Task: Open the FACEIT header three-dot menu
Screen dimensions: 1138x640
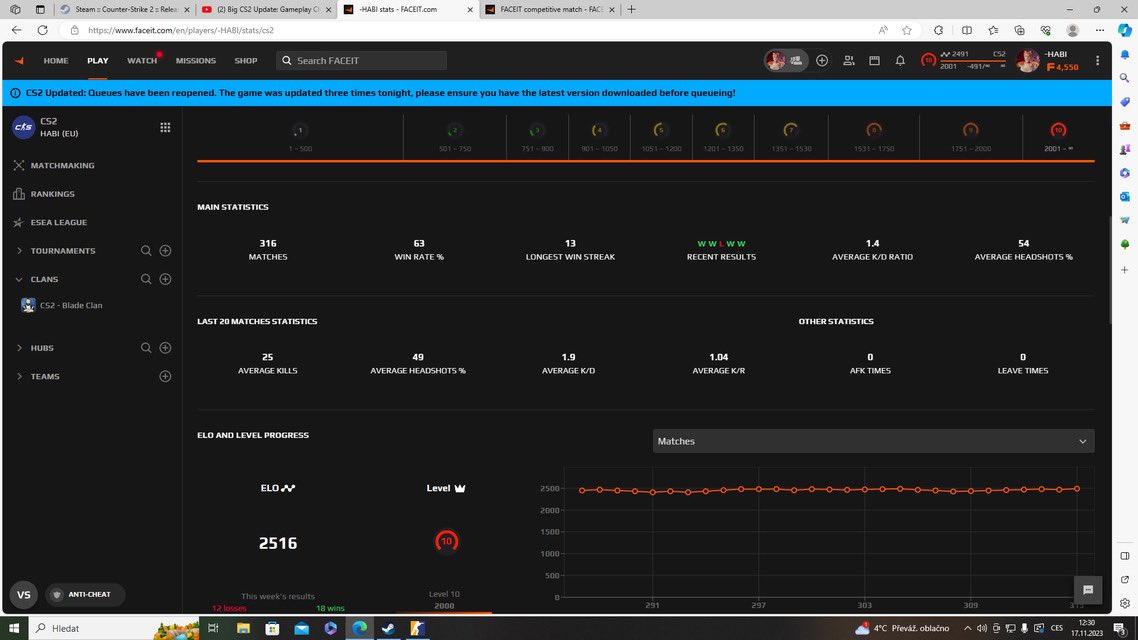Action: [1097, 61]
